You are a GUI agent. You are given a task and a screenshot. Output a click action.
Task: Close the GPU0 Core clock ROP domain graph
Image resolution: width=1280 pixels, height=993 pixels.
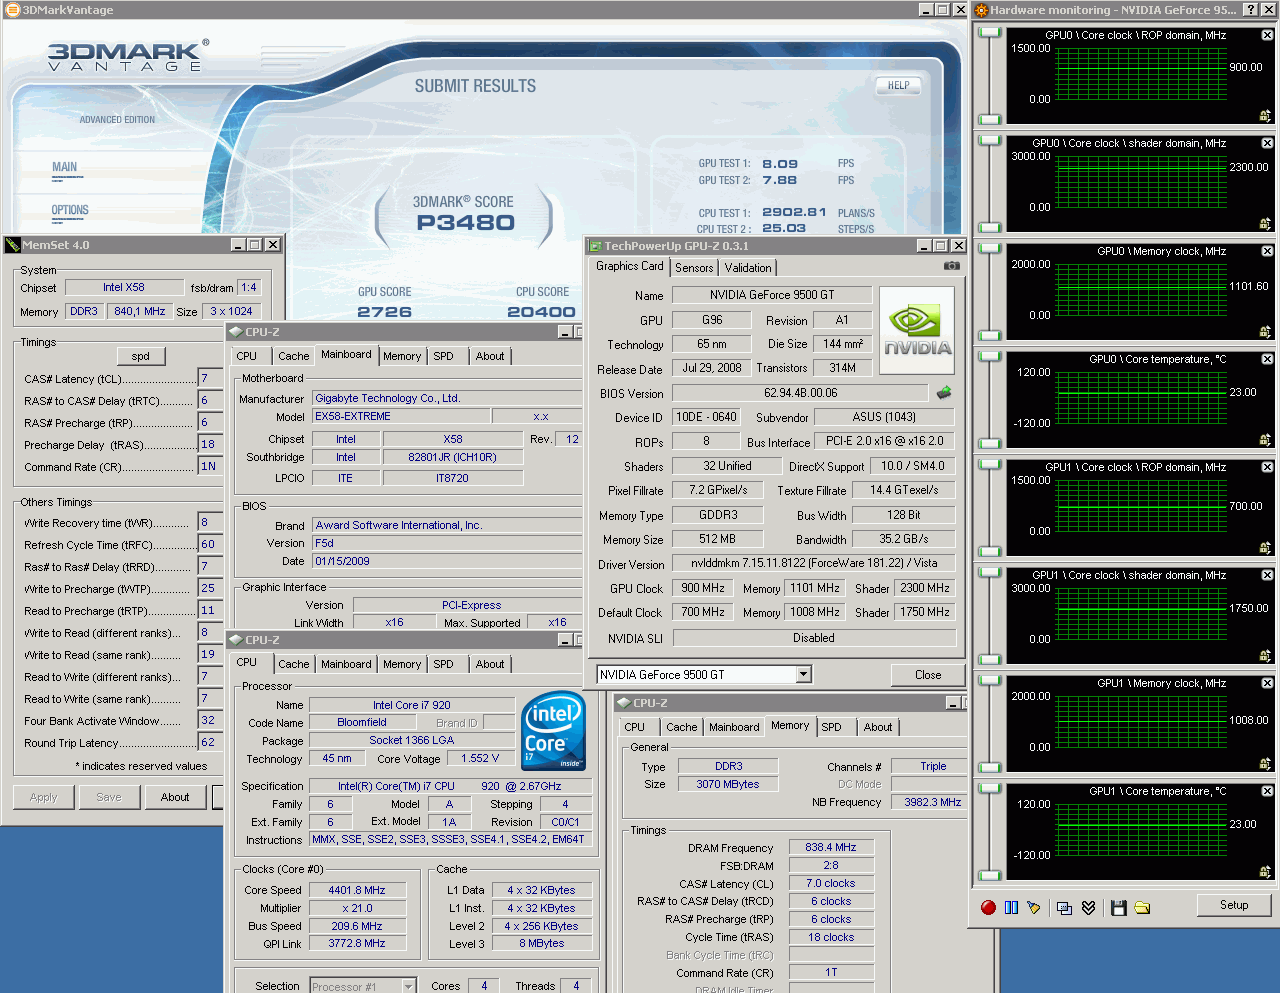(x=1267, y=35)
